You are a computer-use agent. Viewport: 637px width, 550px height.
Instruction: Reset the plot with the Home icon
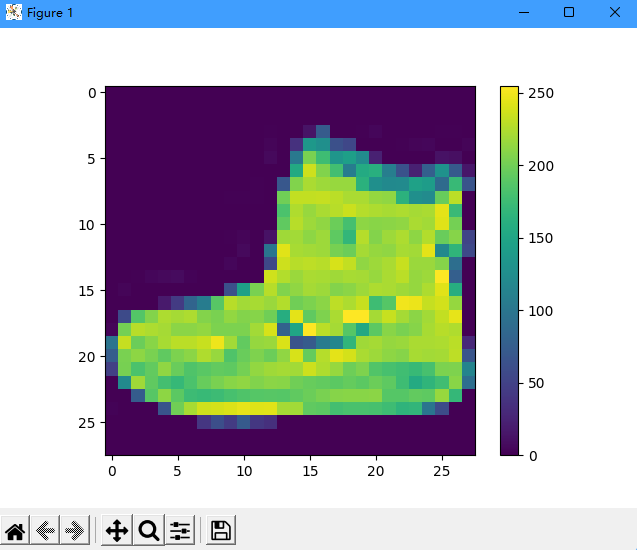15,530
